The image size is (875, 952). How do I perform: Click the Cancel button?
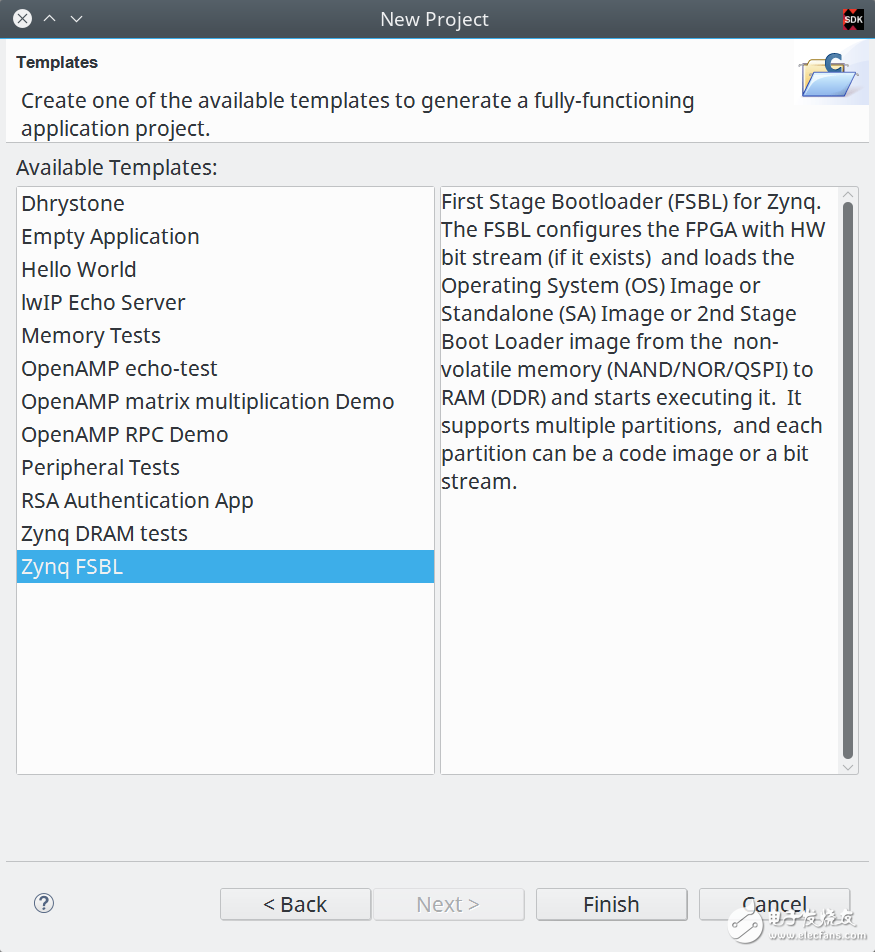pos(776,904)
